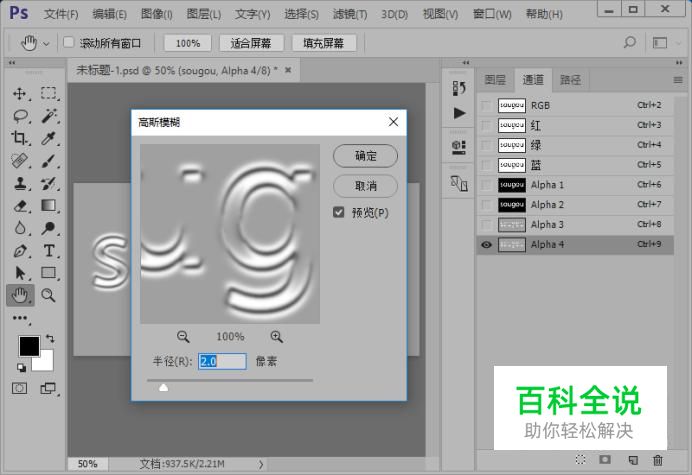Open the 文件 (File) menu
Screen dimensions: 692x475
pos(61,14)
